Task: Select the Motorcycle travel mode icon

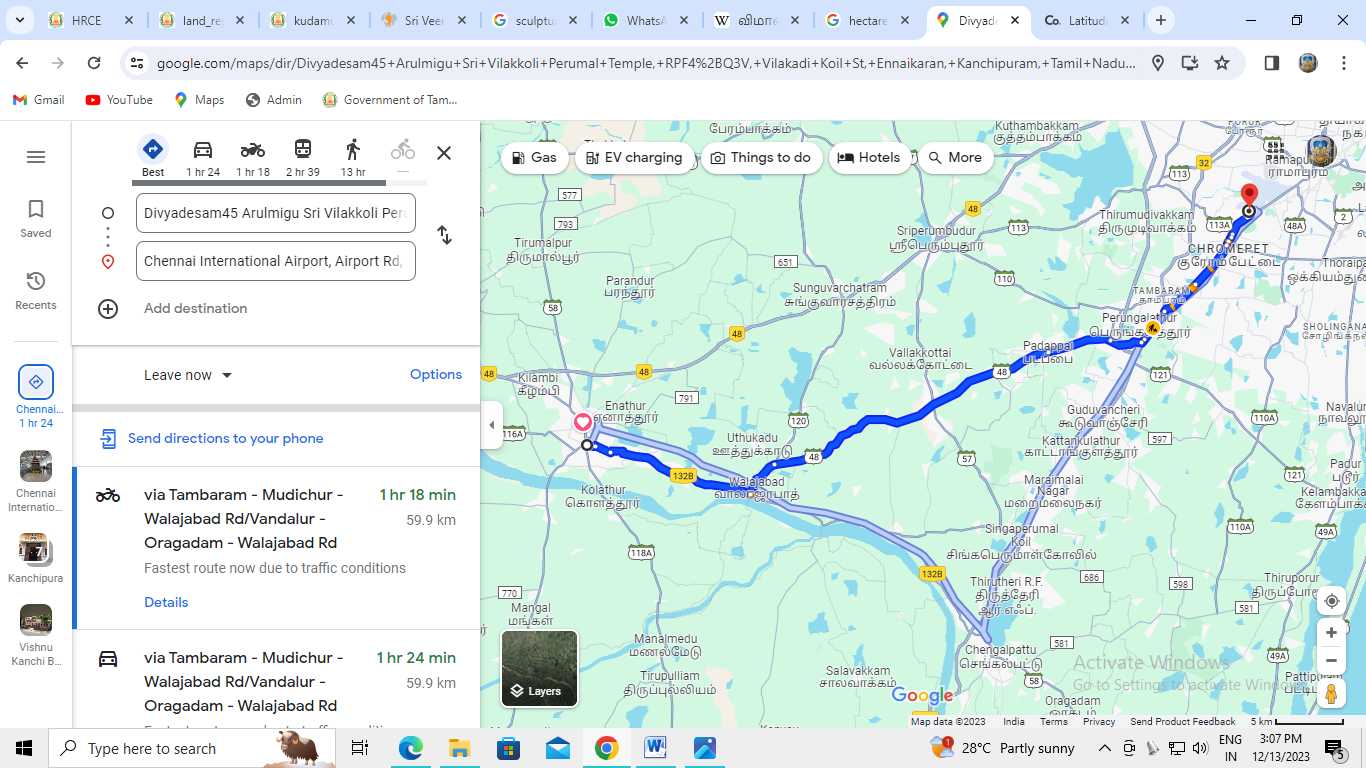Action: tap(253, 151)
